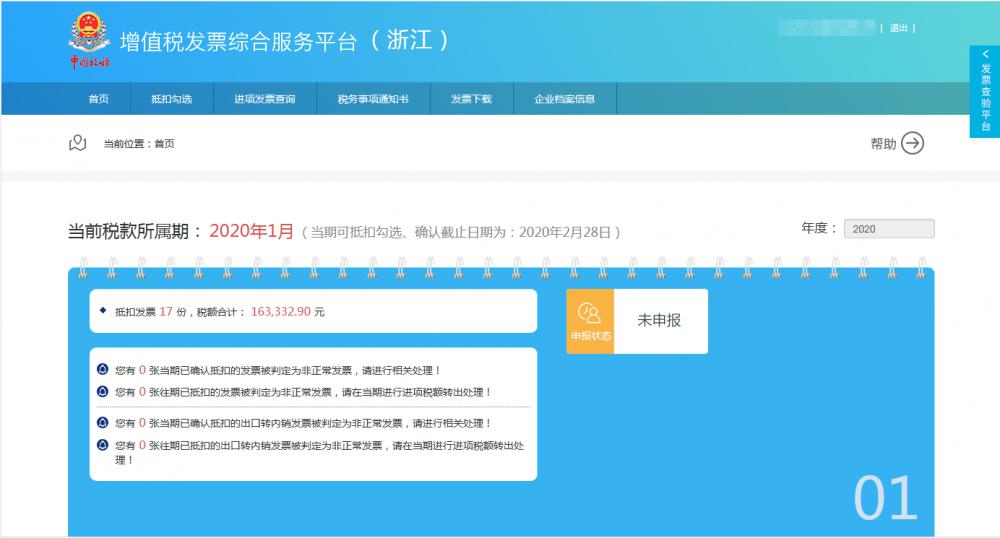This screenshot has width=1000, height=538.
Task: Click the bell icon for 往期已抵扣的发票 notice
Action: coord(103,392)
